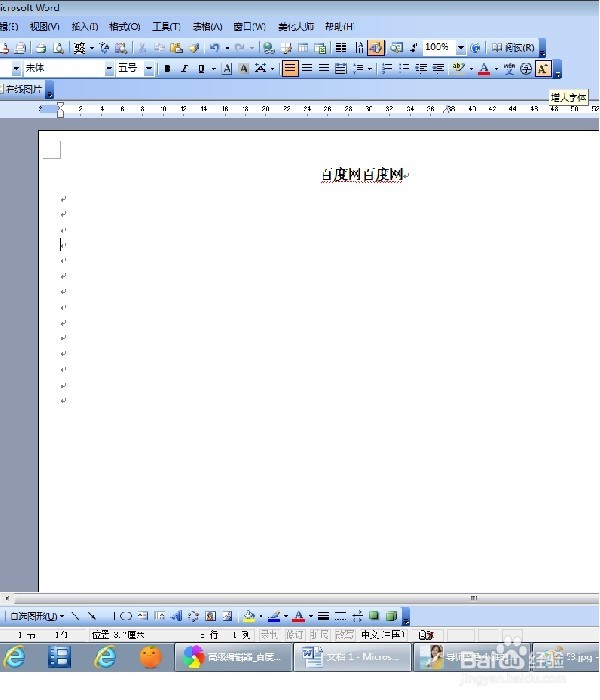Expand the Line Spacing dropdown arrow

tap(370, 69)
